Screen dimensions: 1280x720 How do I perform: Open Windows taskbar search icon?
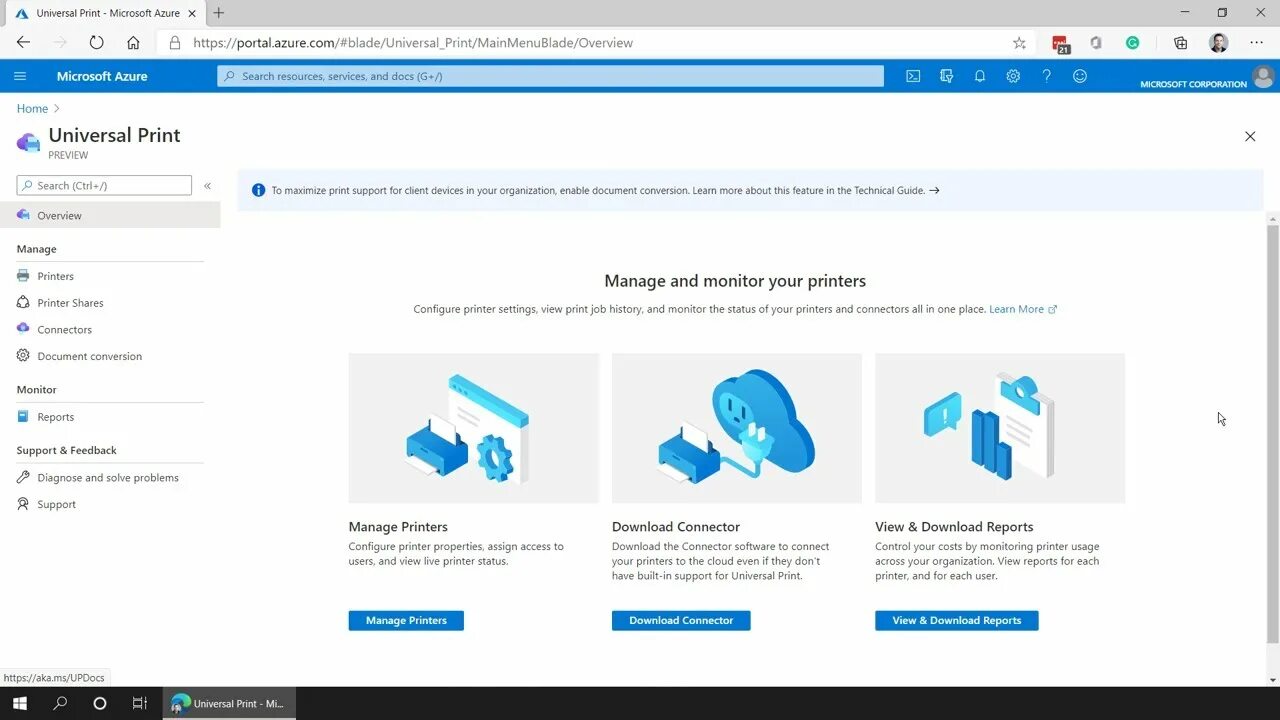click(60, 703)
